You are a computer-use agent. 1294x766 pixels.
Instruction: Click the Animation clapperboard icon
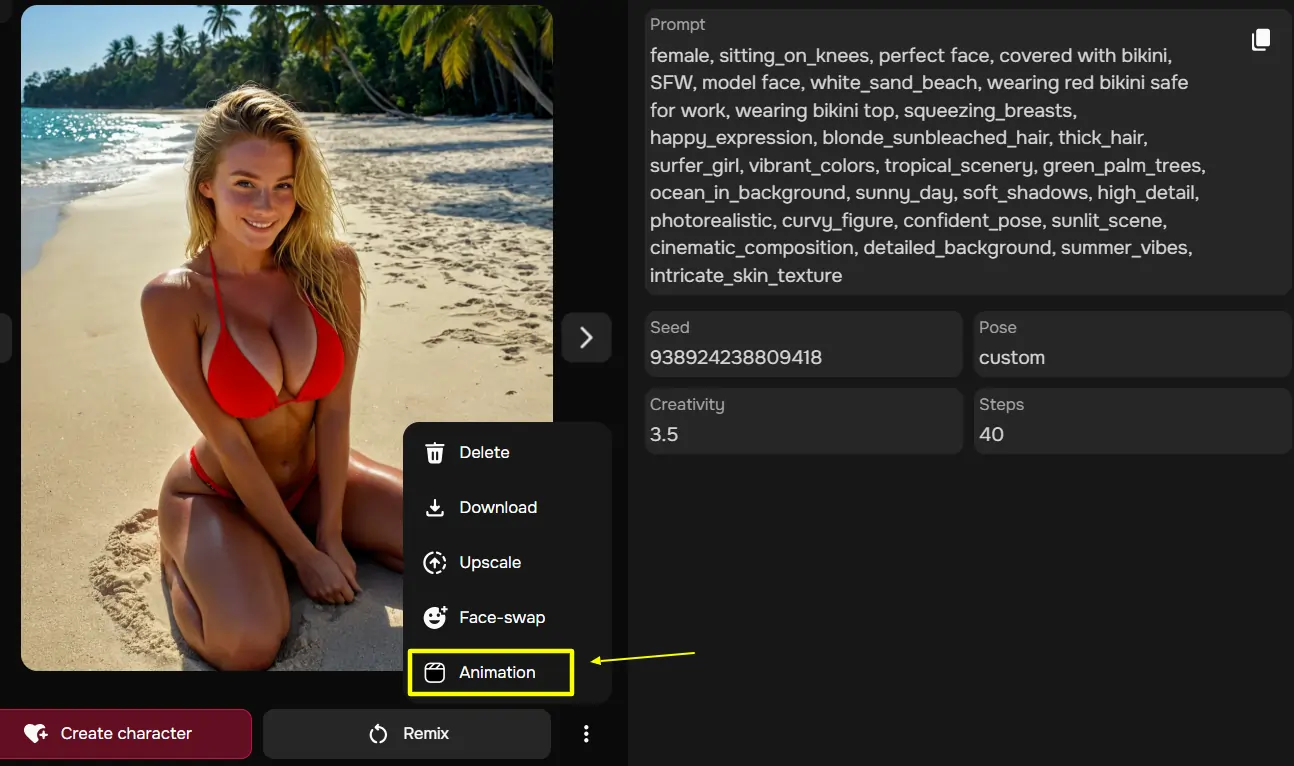(435, 673)
